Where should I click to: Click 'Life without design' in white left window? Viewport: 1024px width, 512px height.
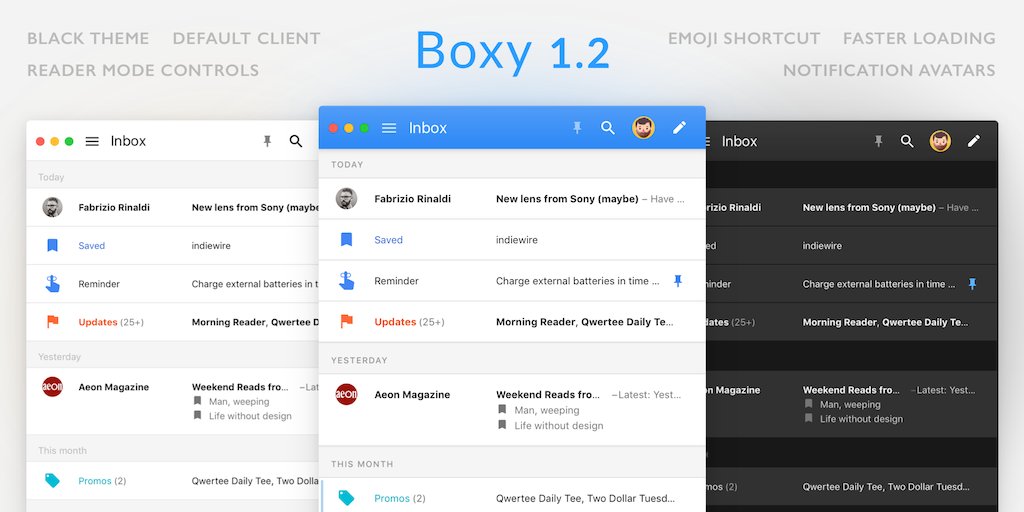click(250, 416)
